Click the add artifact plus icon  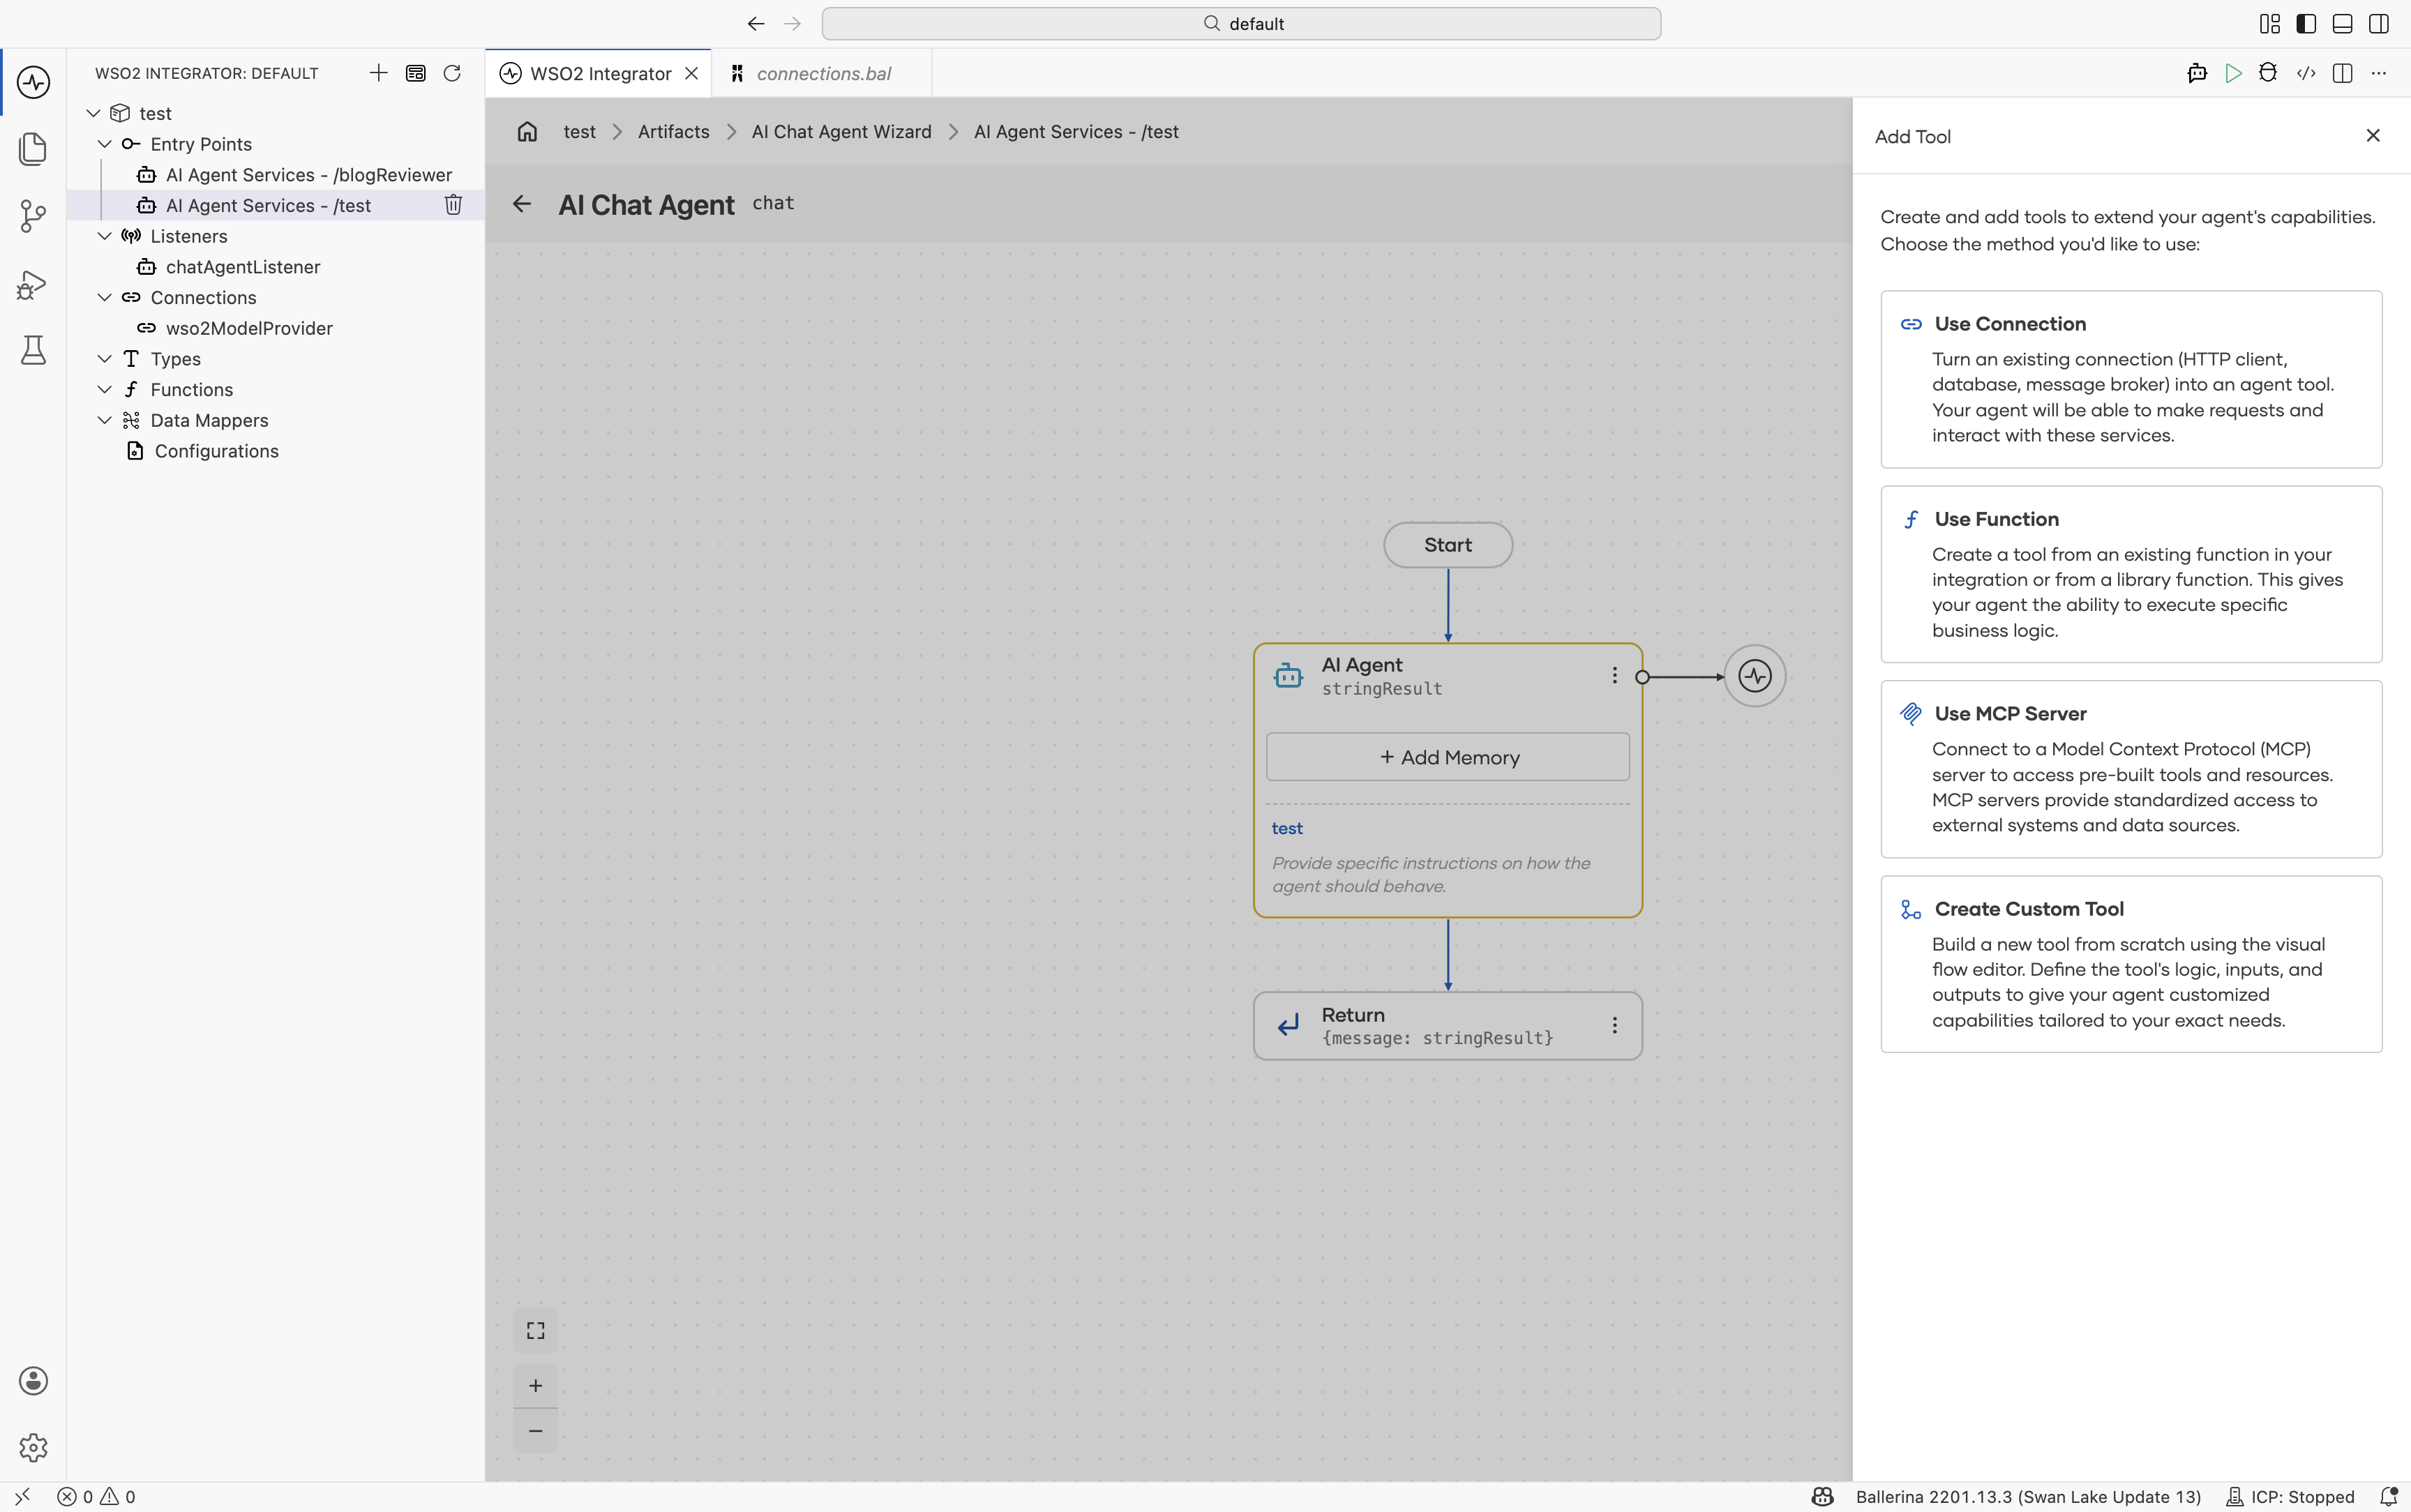click(378, 73)
